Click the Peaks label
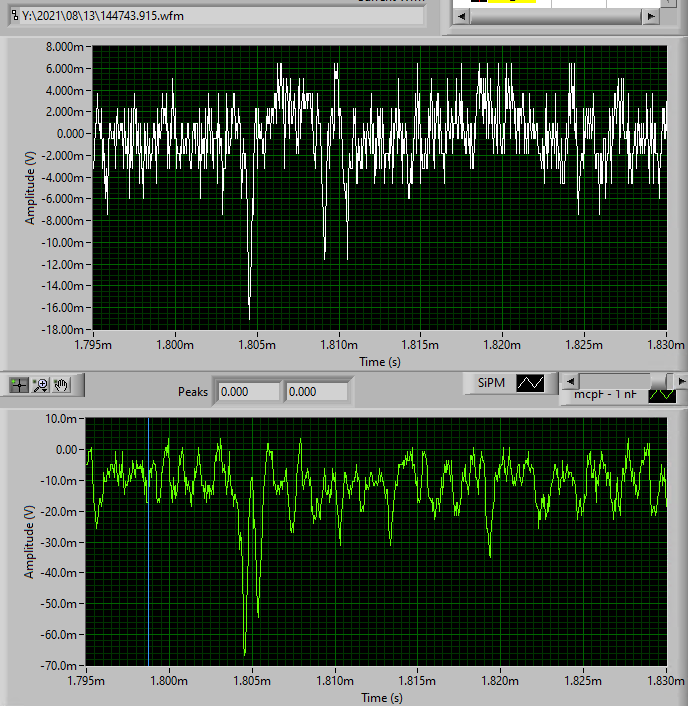Viewport: 688px width, 706px height. pyautogui.click(x=193, y=392)
